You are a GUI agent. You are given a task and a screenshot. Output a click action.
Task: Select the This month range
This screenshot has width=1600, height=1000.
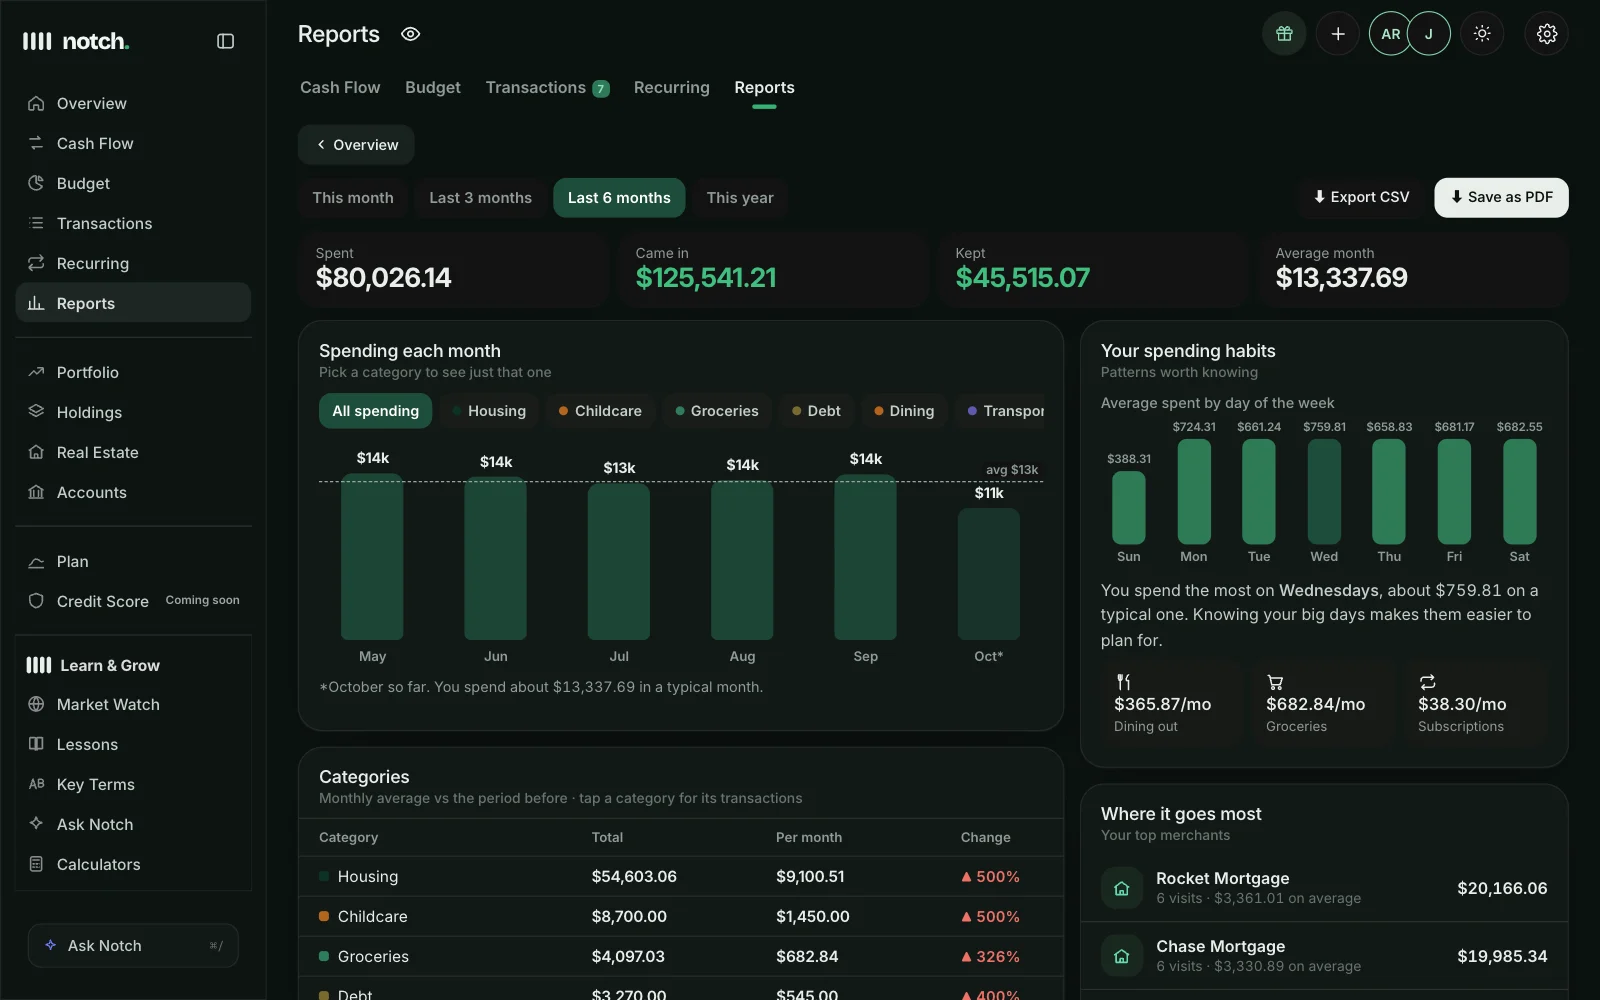point(353,198)
